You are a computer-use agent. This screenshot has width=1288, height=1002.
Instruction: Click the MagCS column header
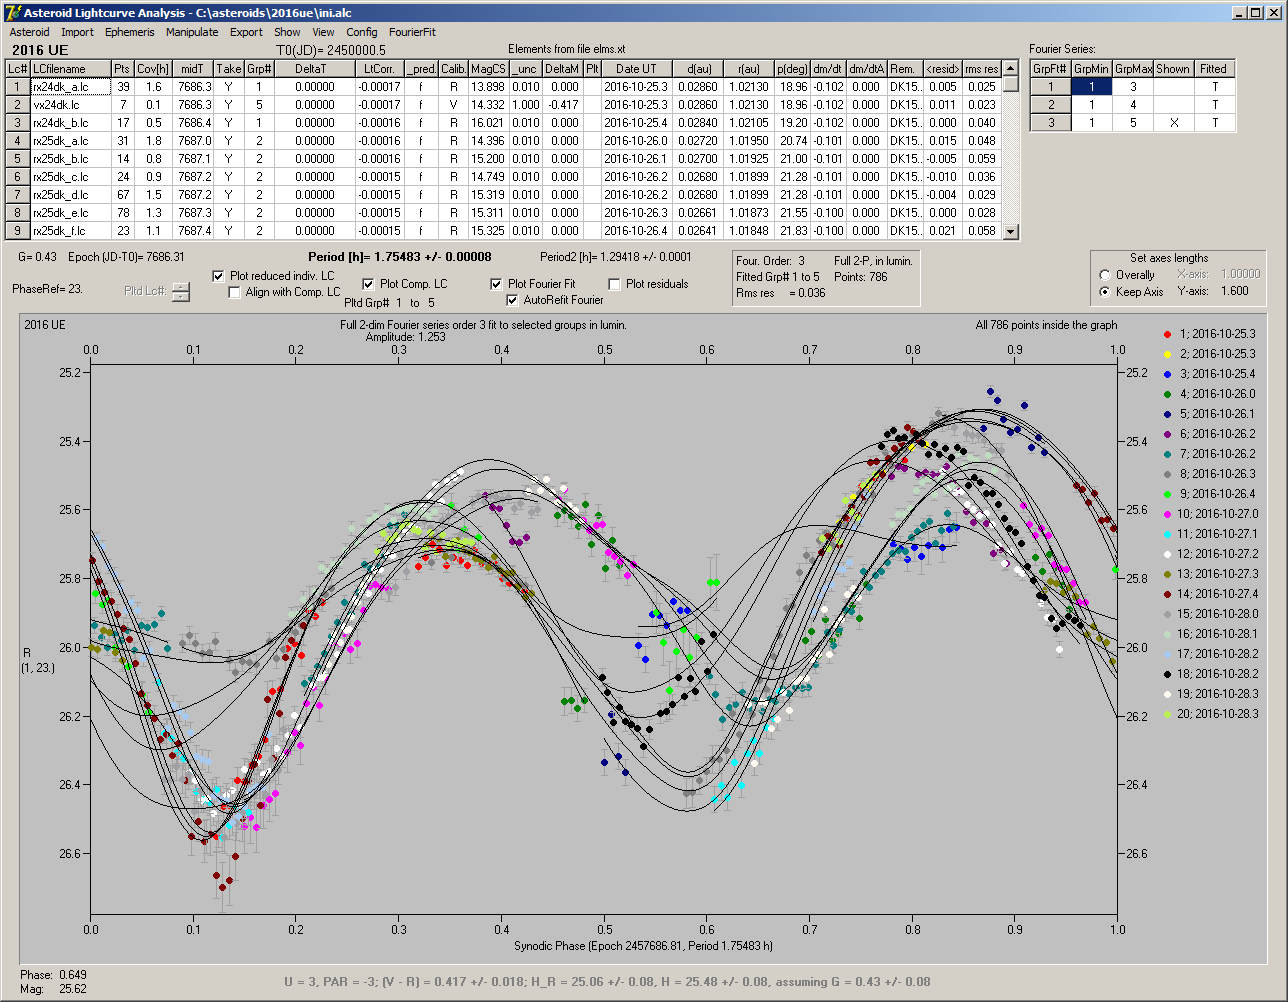click(x=488, y=69)
